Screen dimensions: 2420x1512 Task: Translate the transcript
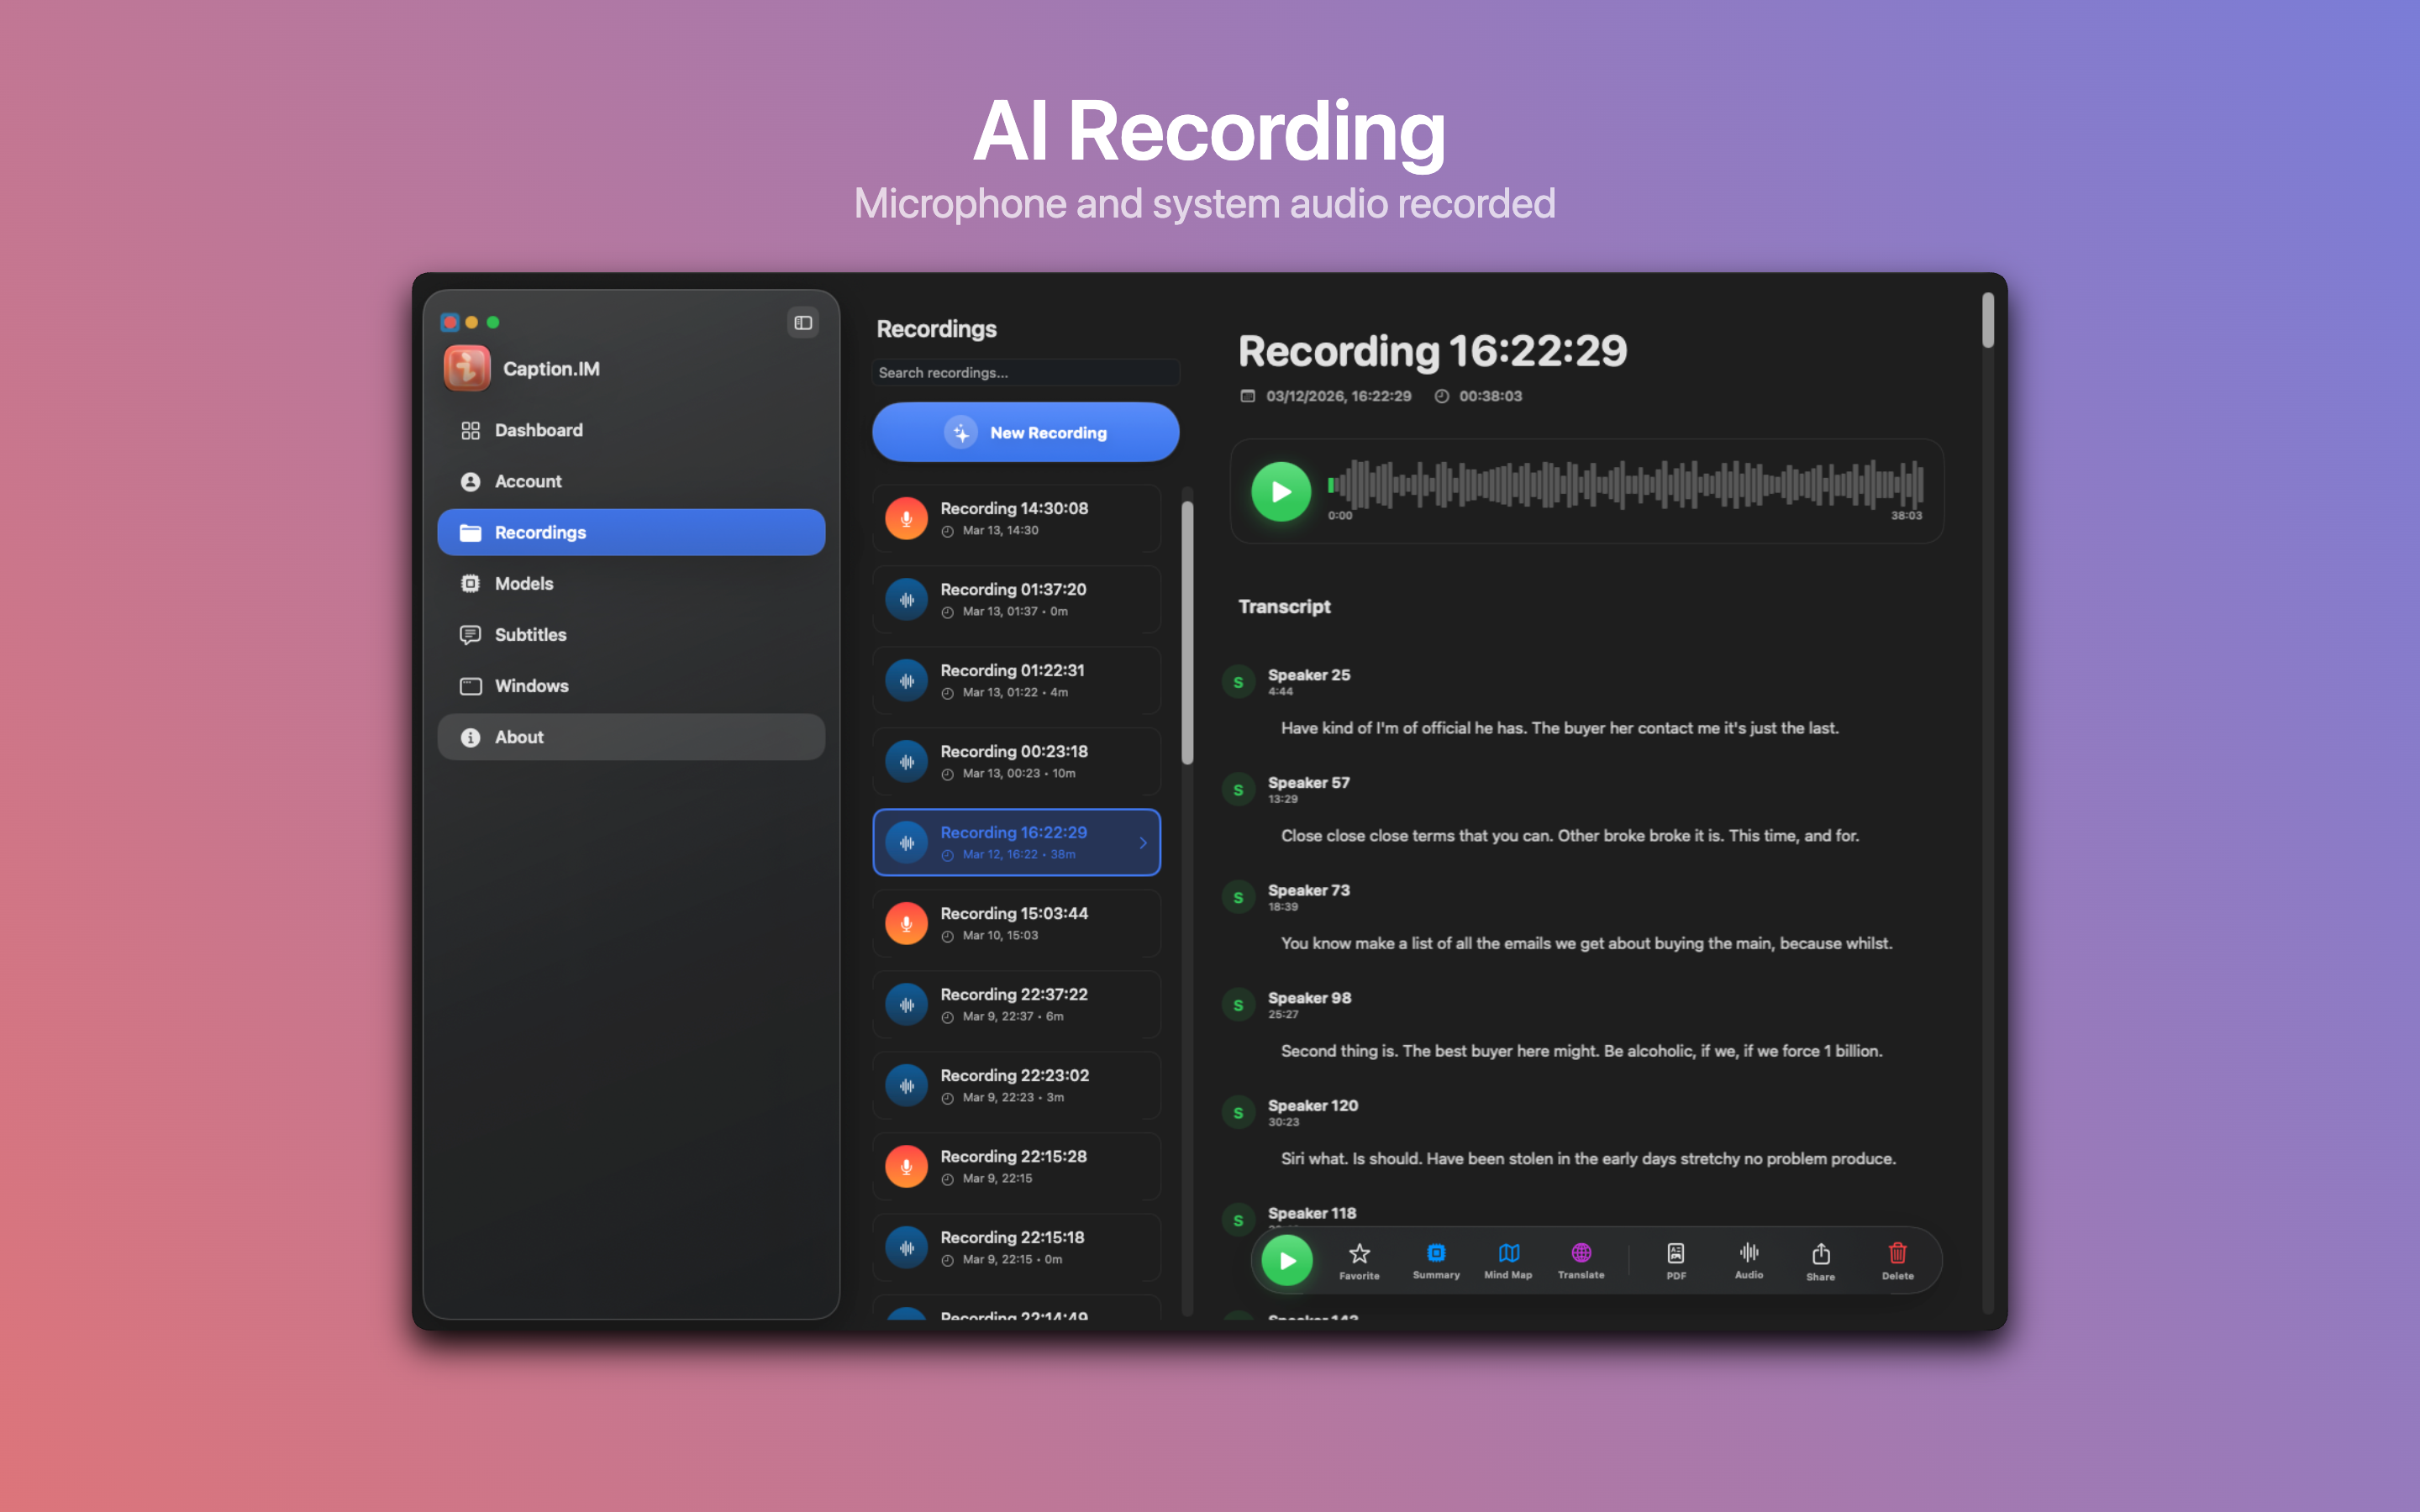point(1580,1259)
